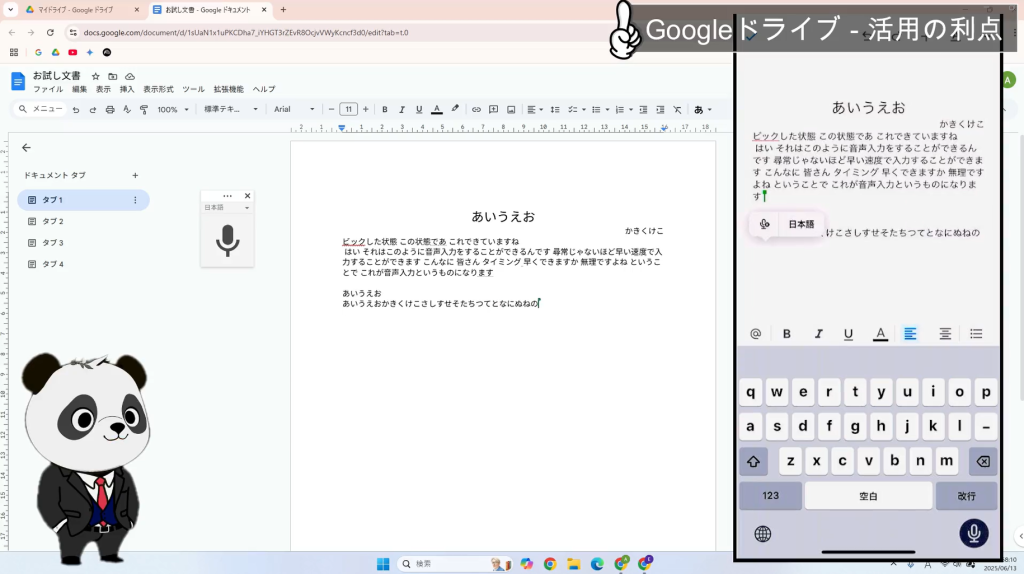Toggle bold in Docs toolbar
1024x574 pixels.
[x=385, y=110]
